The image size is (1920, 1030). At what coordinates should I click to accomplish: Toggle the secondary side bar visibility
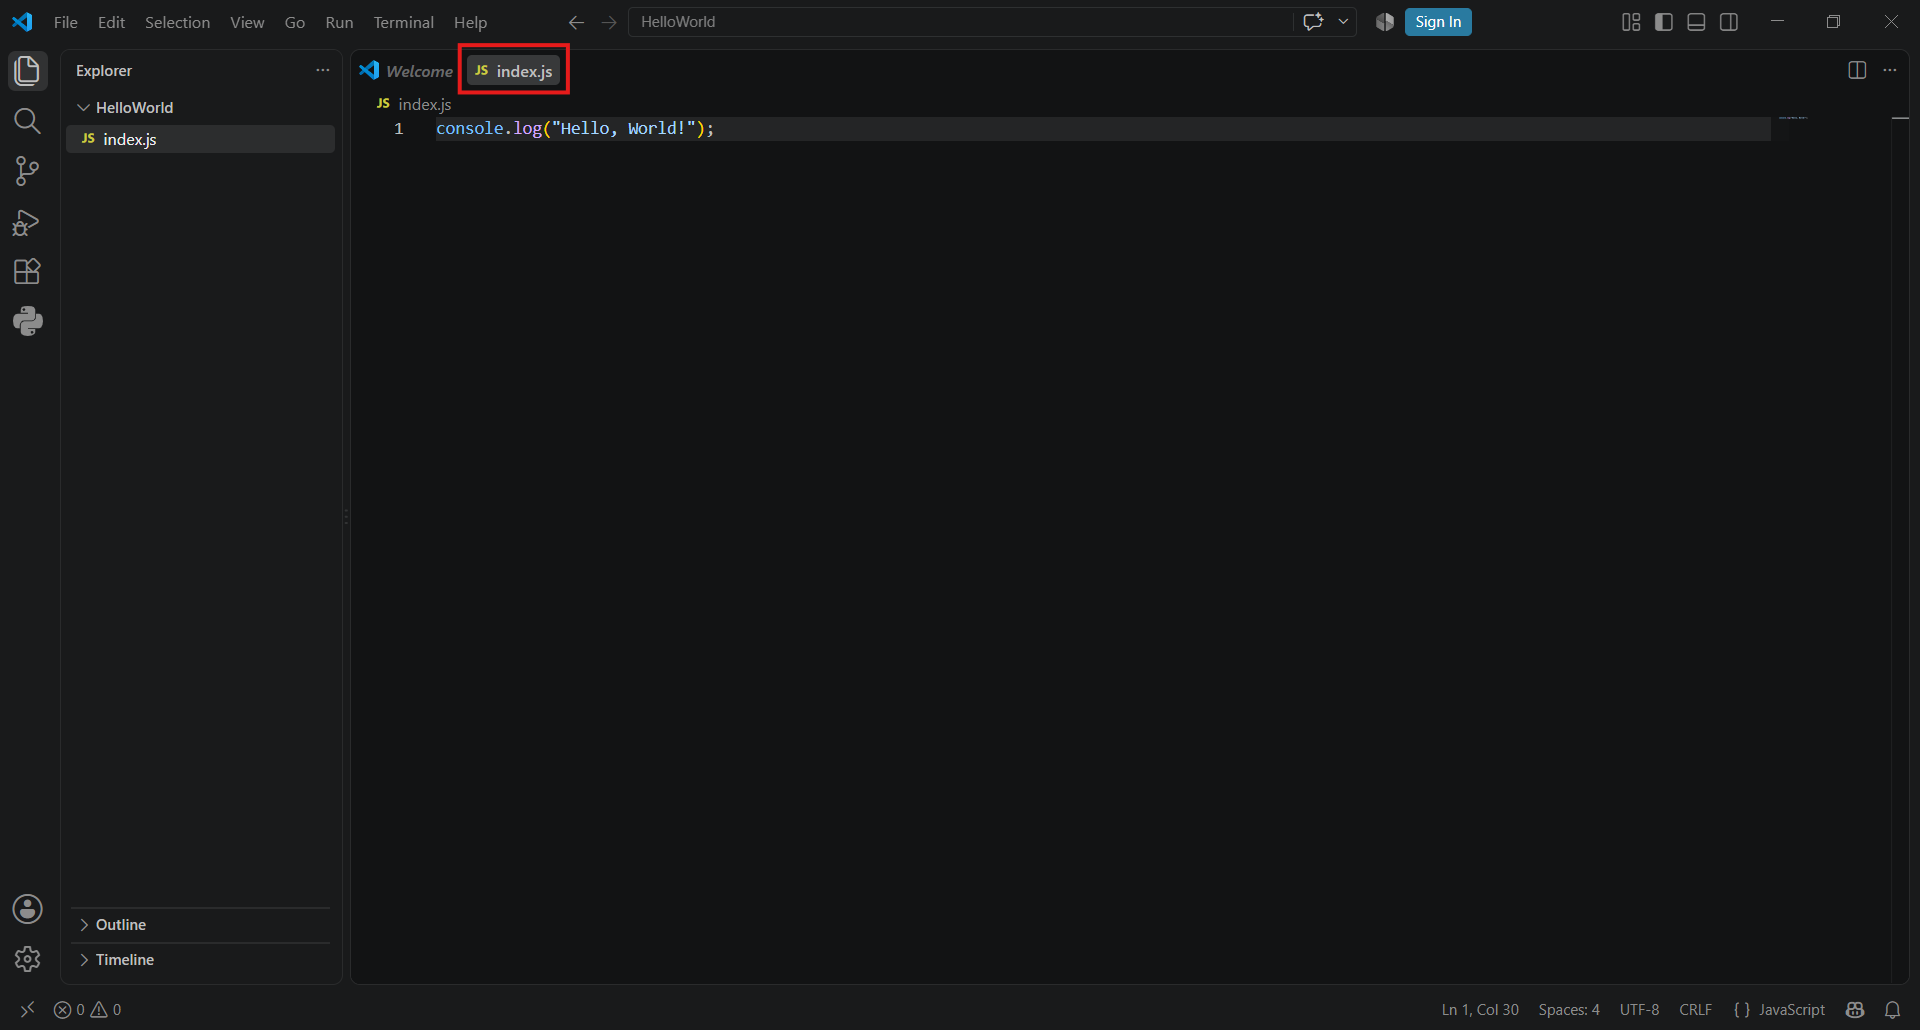[x=1729, y=22]
